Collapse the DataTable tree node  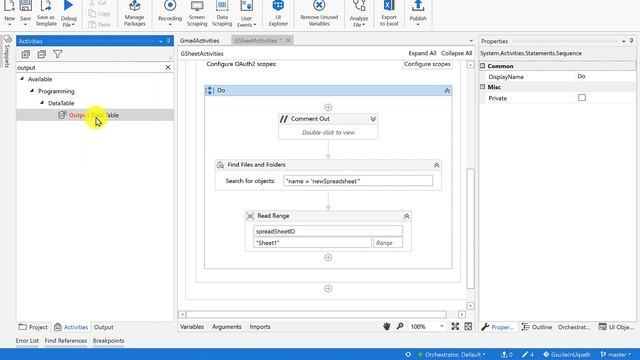(x=42, y=103)
